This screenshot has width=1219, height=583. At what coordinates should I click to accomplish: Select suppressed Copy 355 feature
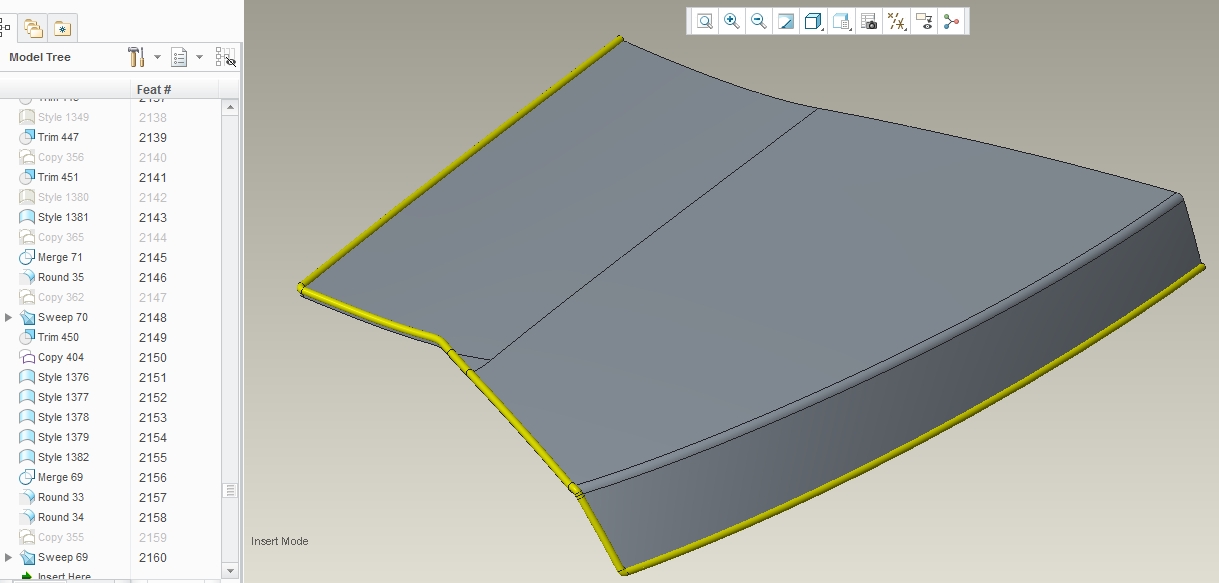[x=61, y=537]
